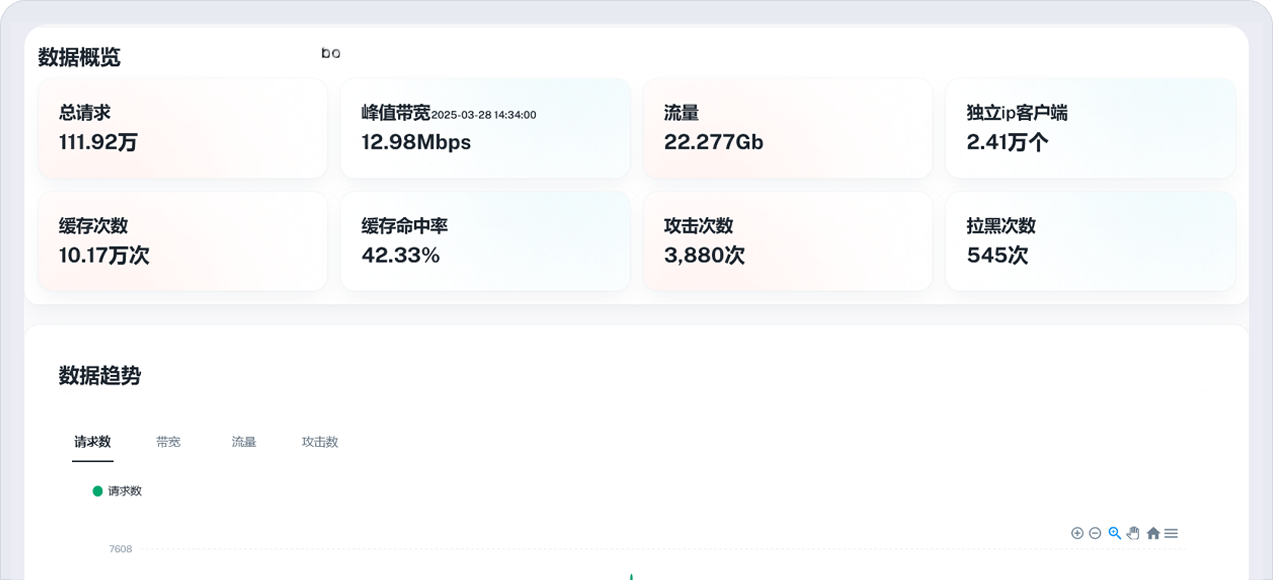The image size is (1273, 580).
Task: Click the 总请求 statistics card
Action: point(182,128)
